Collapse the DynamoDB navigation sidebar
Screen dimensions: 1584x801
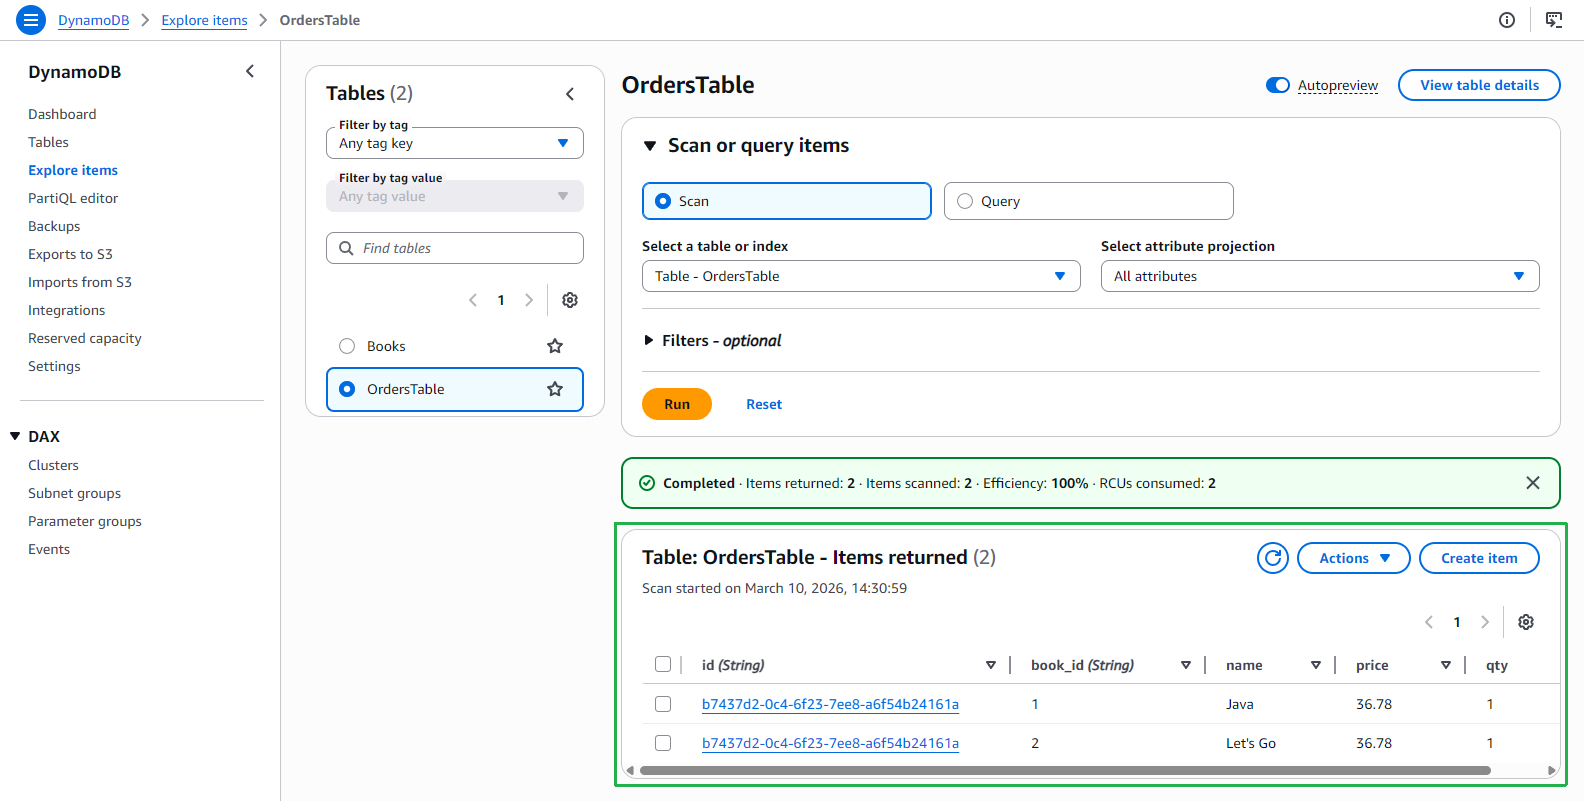tap(250, 71)
